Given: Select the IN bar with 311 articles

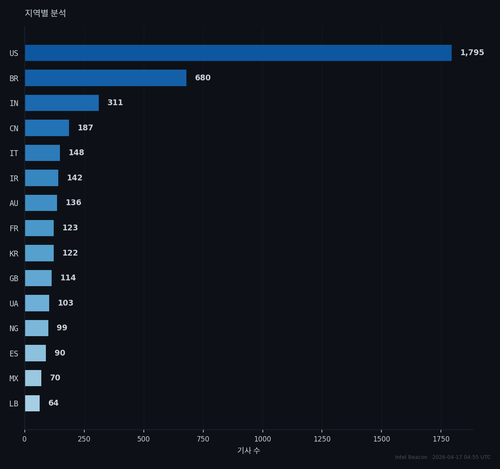Looking at the screenshot, I should 62,103.
